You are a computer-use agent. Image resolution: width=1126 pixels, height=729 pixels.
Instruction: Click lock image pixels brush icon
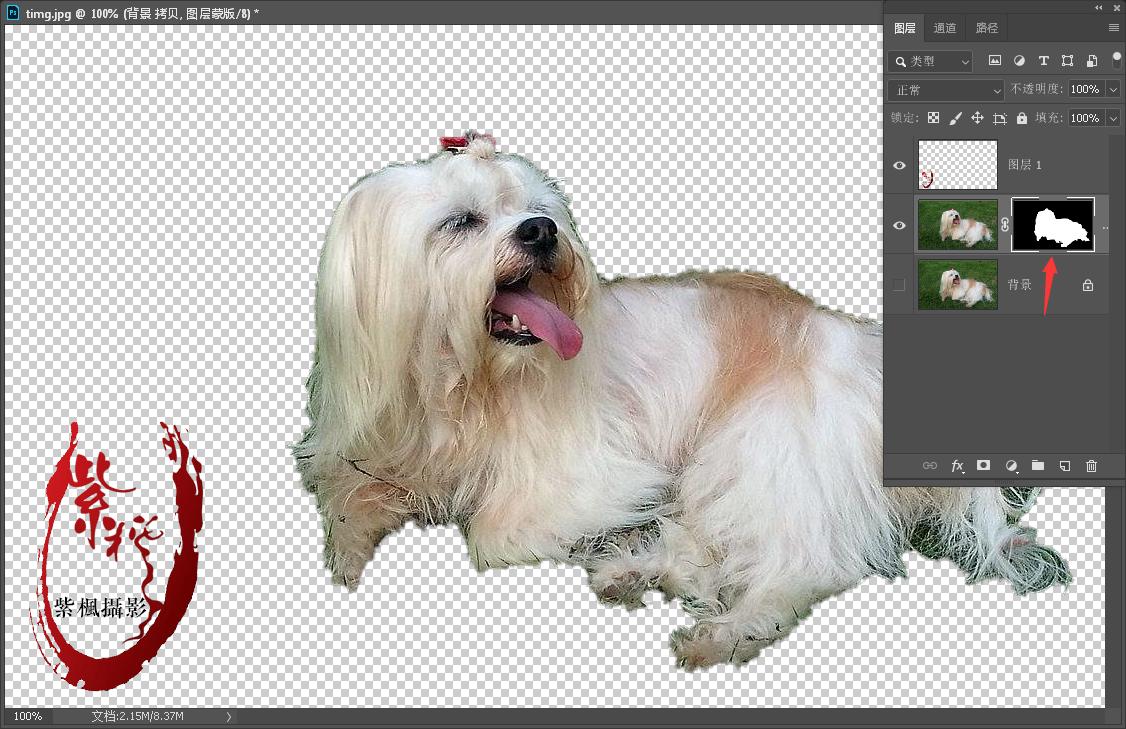click(955, 119)
